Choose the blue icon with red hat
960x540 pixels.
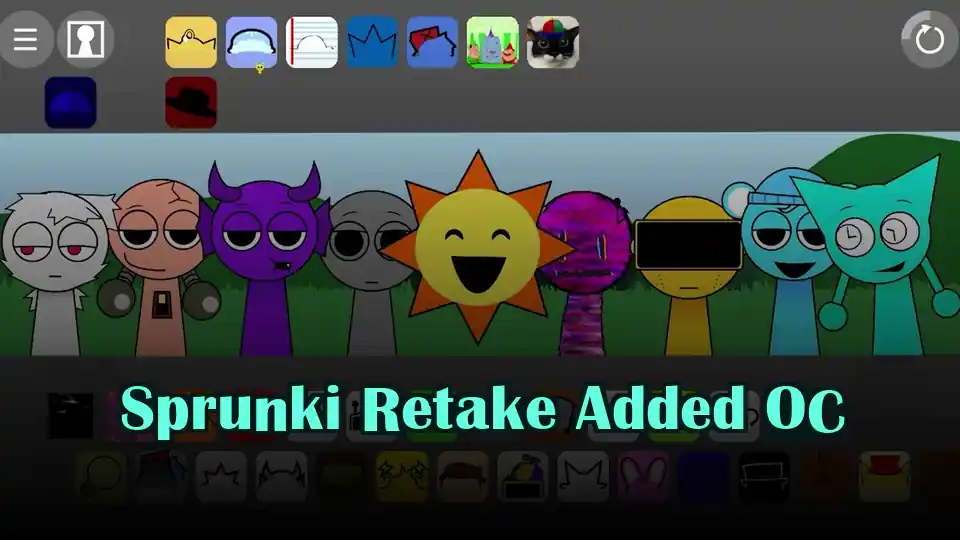(x=432, y=43)
